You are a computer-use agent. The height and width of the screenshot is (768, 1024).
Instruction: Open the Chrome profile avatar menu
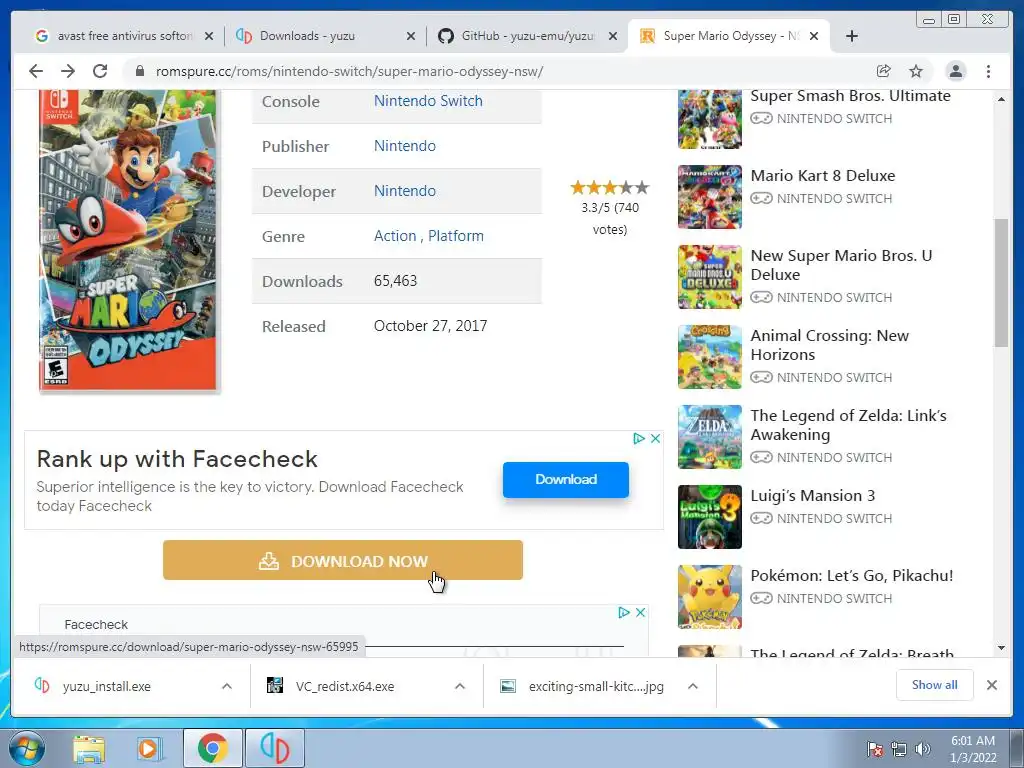(955, 71)
